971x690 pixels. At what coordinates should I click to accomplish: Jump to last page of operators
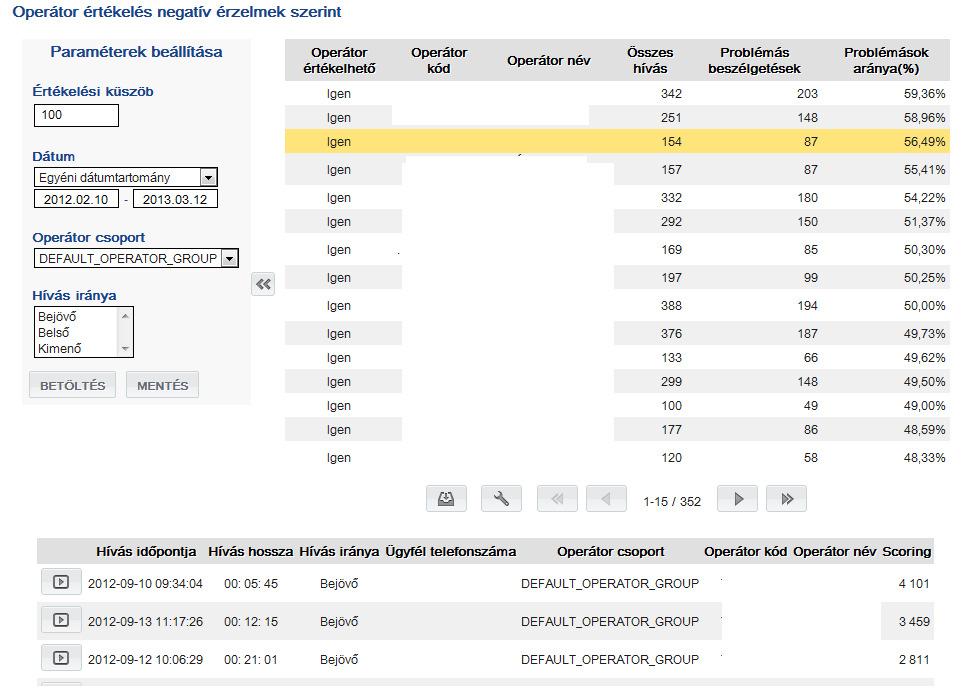pyautogui.click(x=786, y=499)
